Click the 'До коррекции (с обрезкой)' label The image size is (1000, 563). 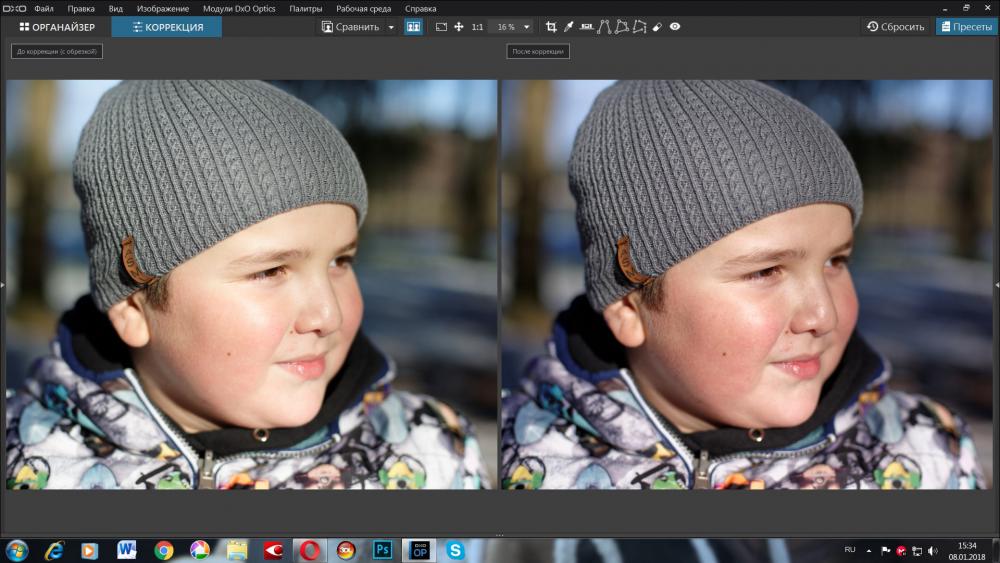pyautogui.click(x=57, y=52)
